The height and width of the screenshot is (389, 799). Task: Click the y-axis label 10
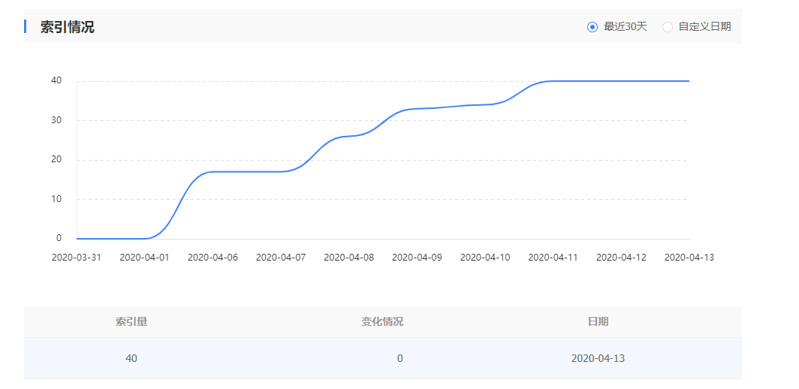(x=56, y=199)
